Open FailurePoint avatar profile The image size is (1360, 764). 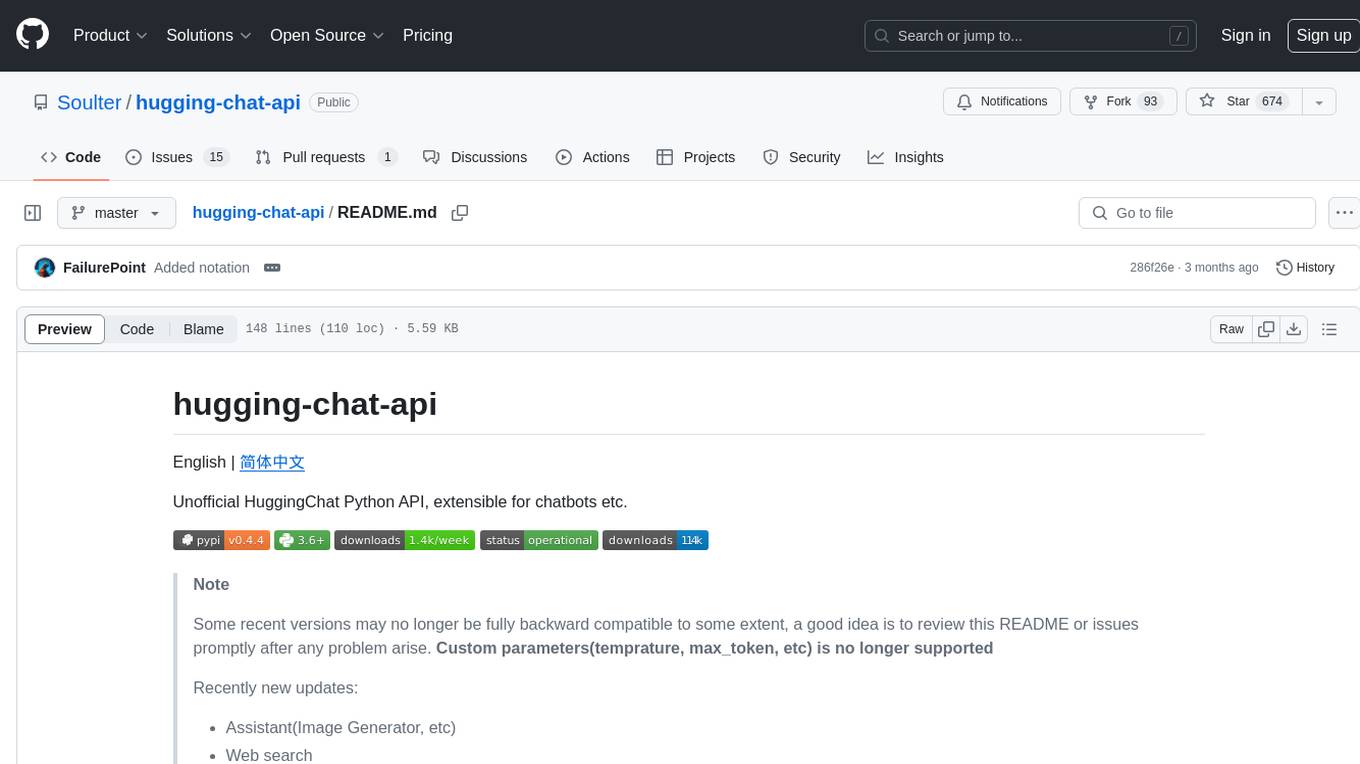tap(45, 268)
